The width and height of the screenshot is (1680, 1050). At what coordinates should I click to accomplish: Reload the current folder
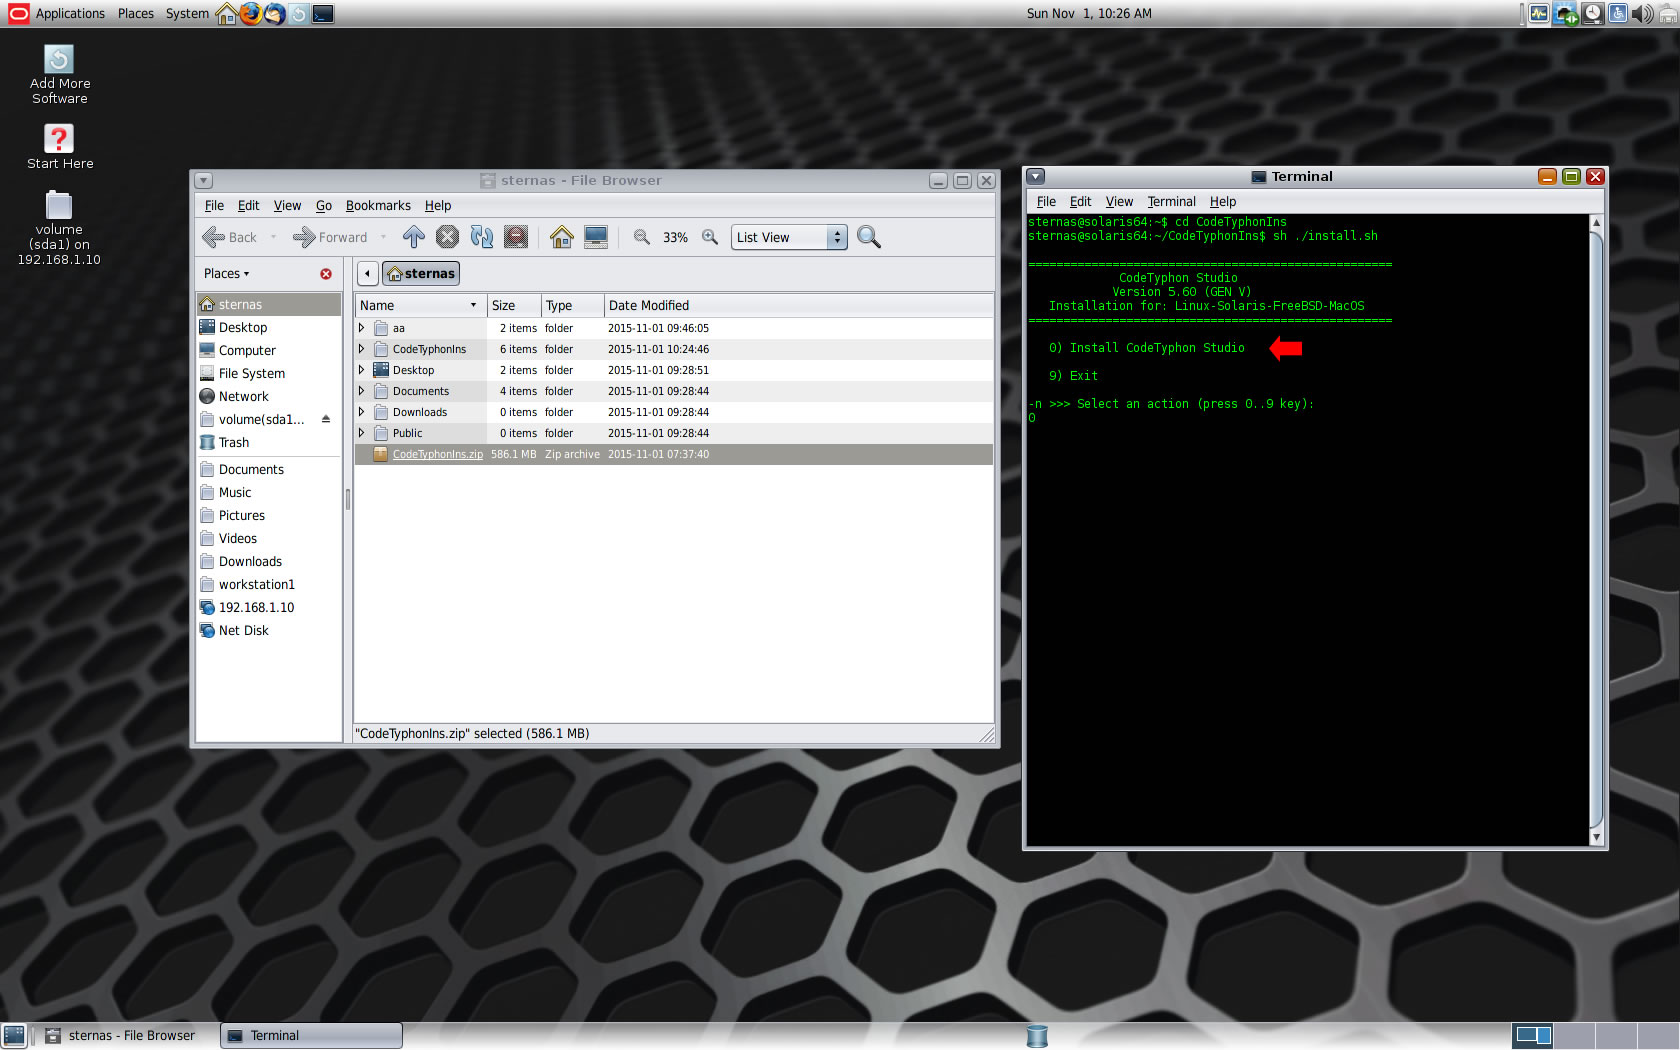481,237
